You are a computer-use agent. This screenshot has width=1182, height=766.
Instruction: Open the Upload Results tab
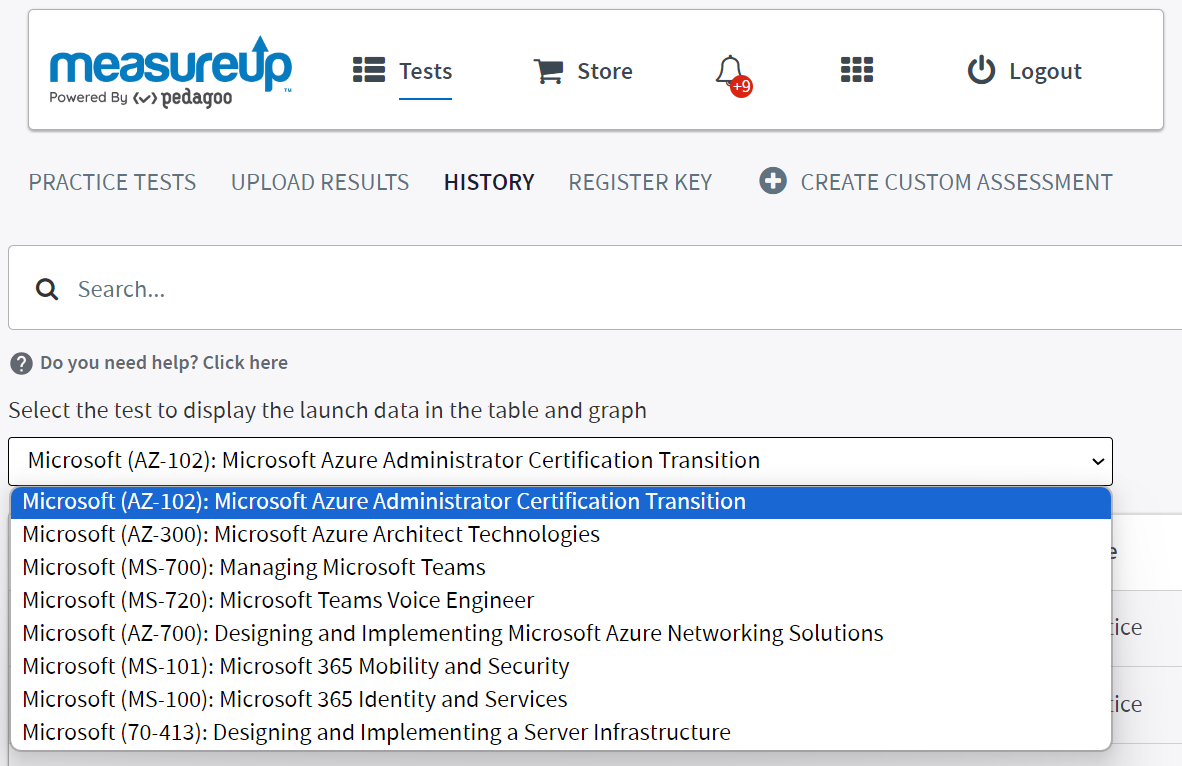[320, 182]
